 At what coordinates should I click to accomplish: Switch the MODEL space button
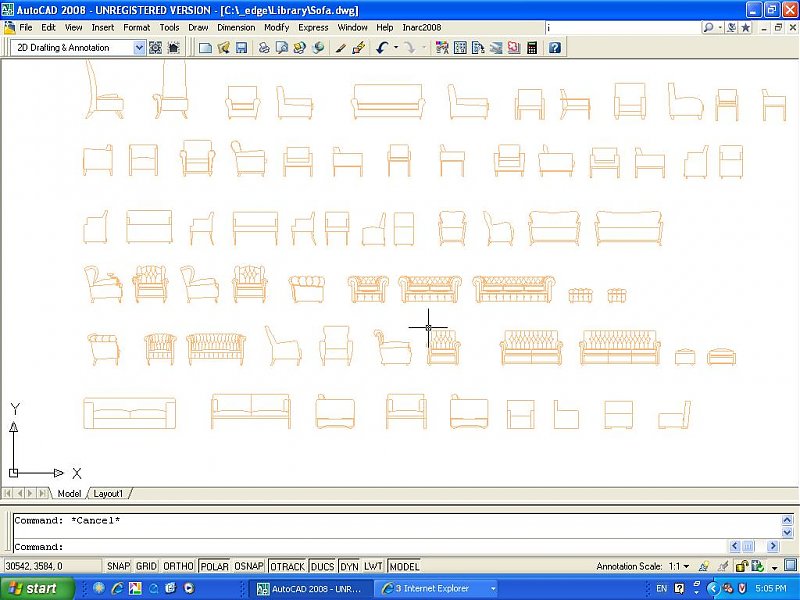click(404, 566)
